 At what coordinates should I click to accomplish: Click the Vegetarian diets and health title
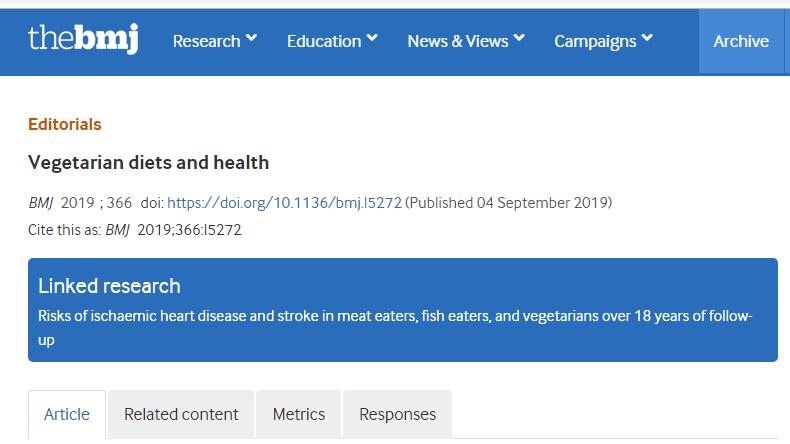pyautogui.click(x=149, y=163)
